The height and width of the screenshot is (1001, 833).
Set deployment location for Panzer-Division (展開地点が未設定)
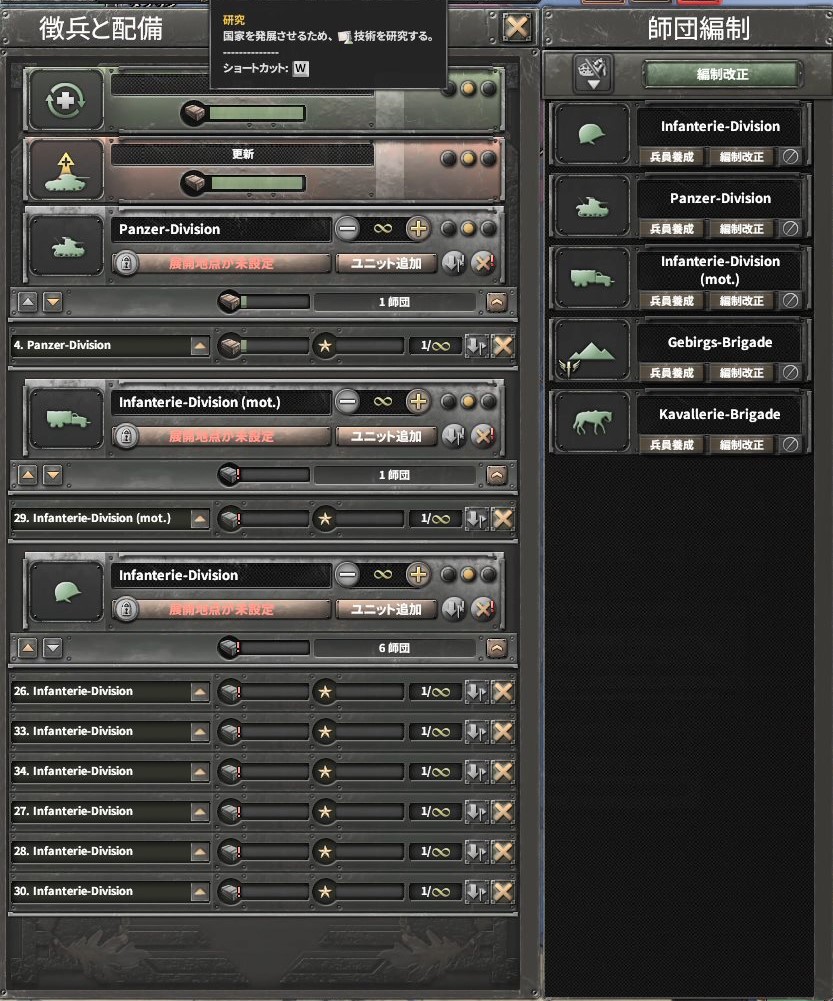221,263
